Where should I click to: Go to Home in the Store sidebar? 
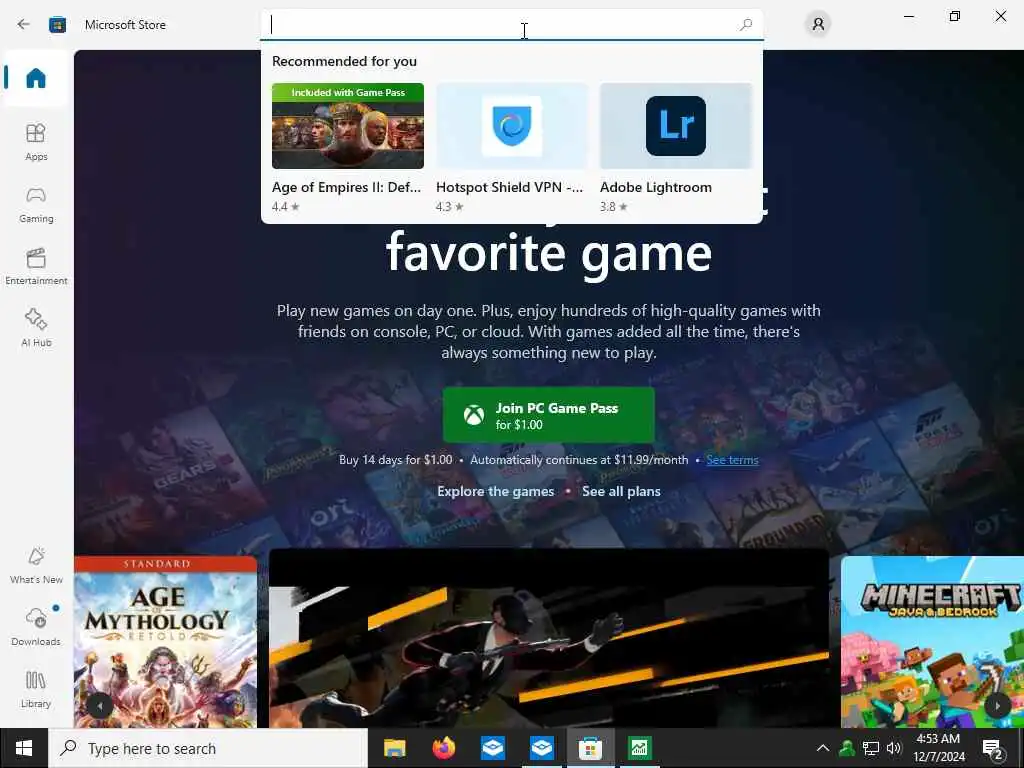(x=36, y=78)
